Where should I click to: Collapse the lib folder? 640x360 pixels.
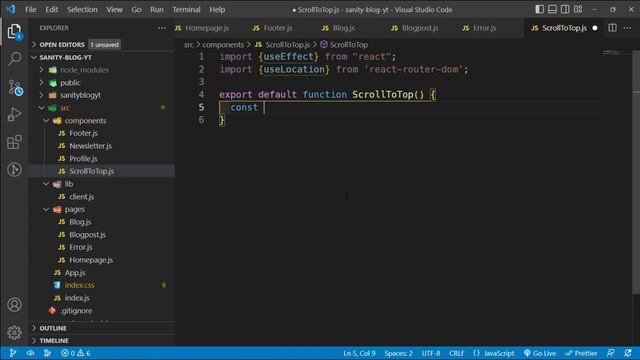tap(102, 184)
